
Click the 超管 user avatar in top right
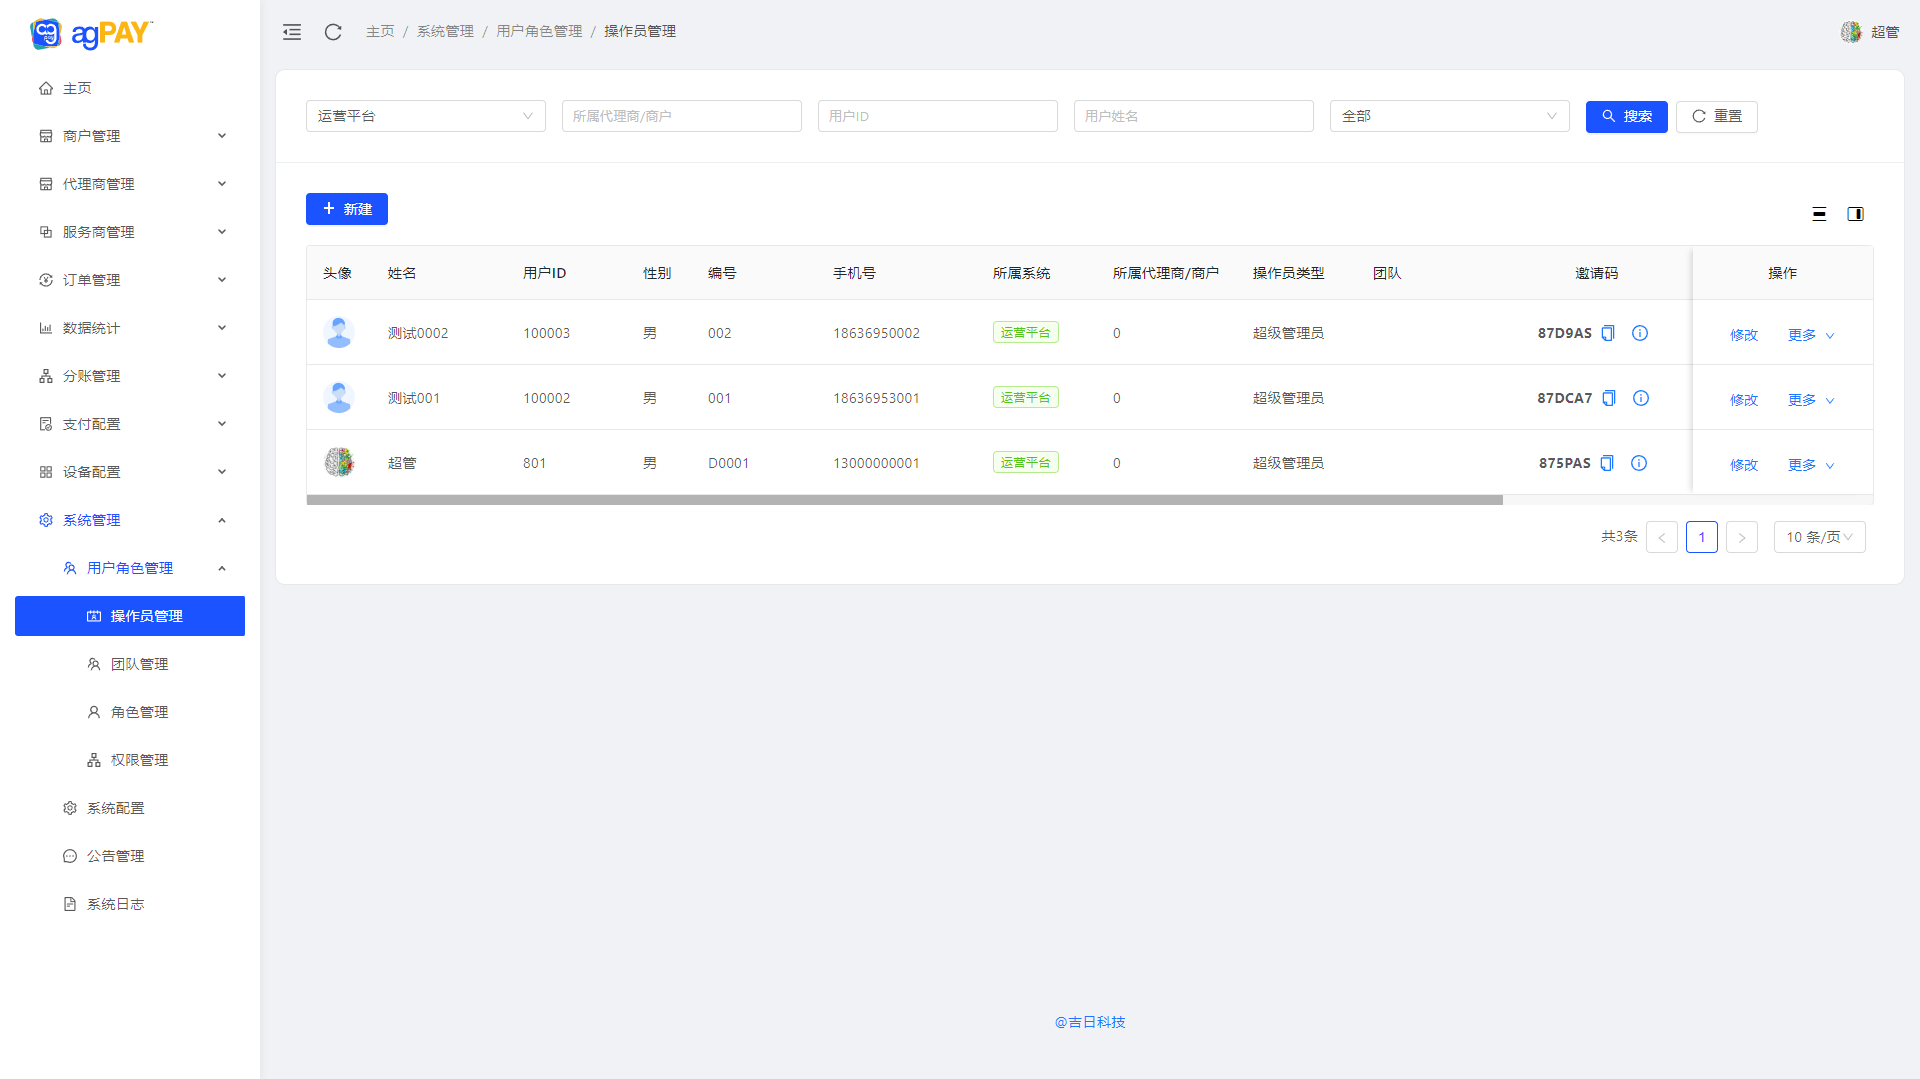pyautogui.click(x=1851, y=32)
